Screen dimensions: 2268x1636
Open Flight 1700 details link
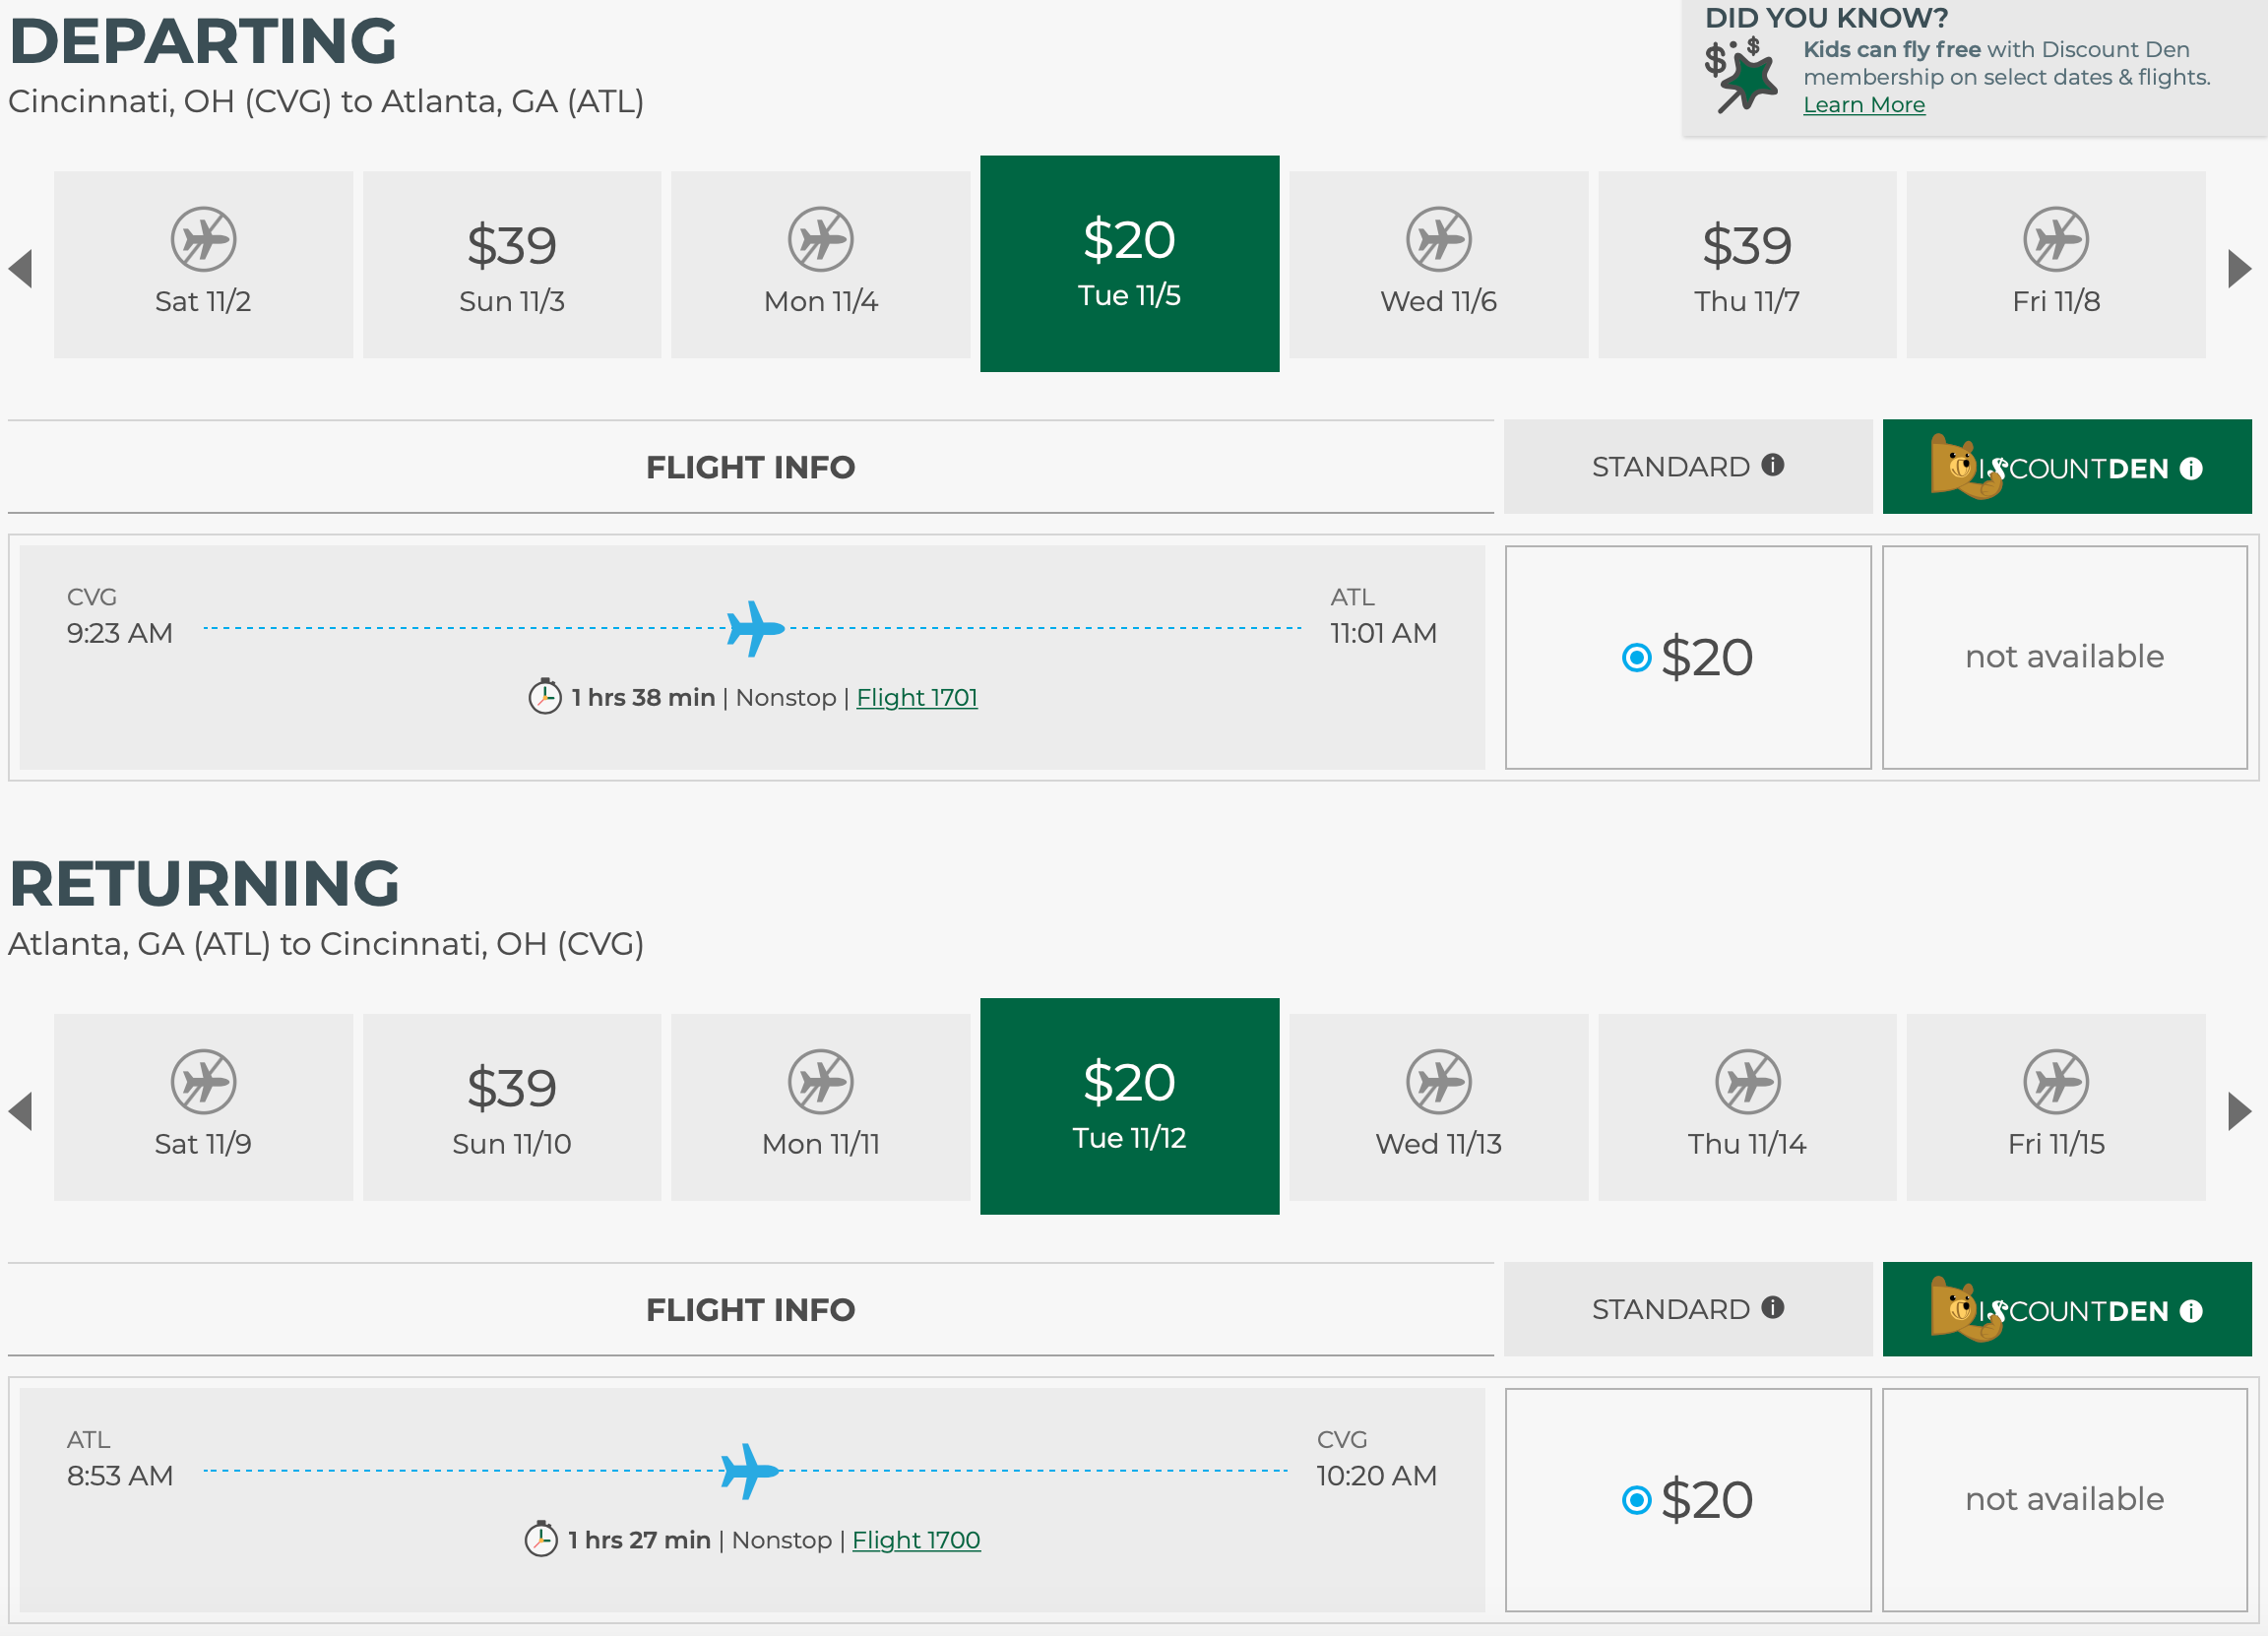coord(915,1540)
